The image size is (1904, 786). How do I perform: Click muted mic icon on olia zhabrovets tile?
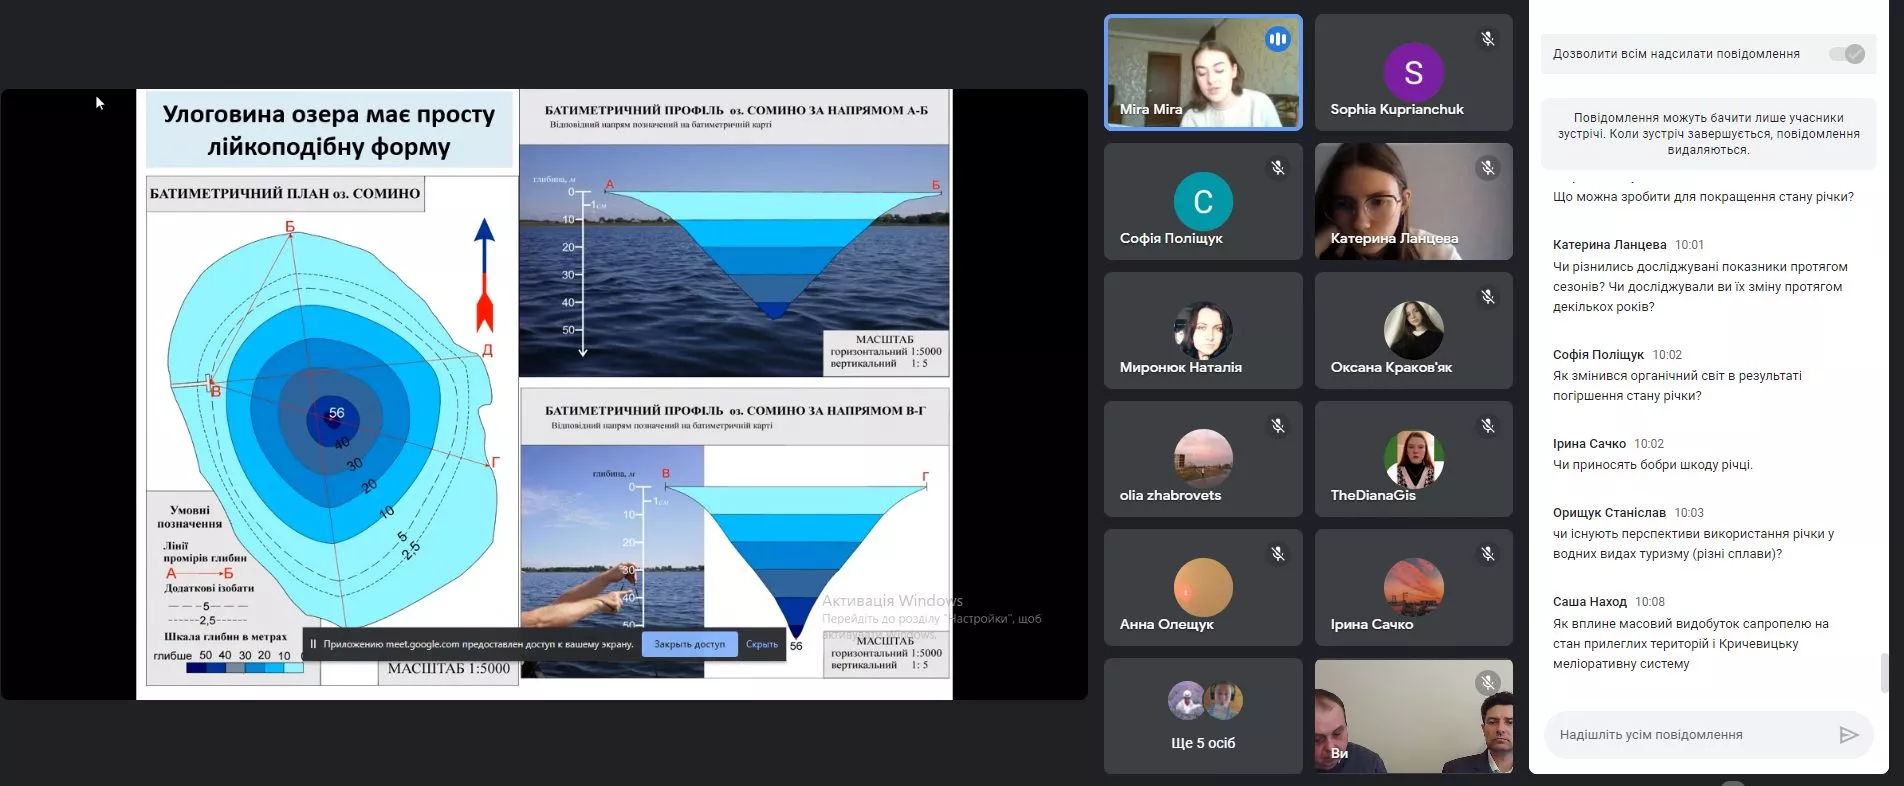coord(1278,426)
